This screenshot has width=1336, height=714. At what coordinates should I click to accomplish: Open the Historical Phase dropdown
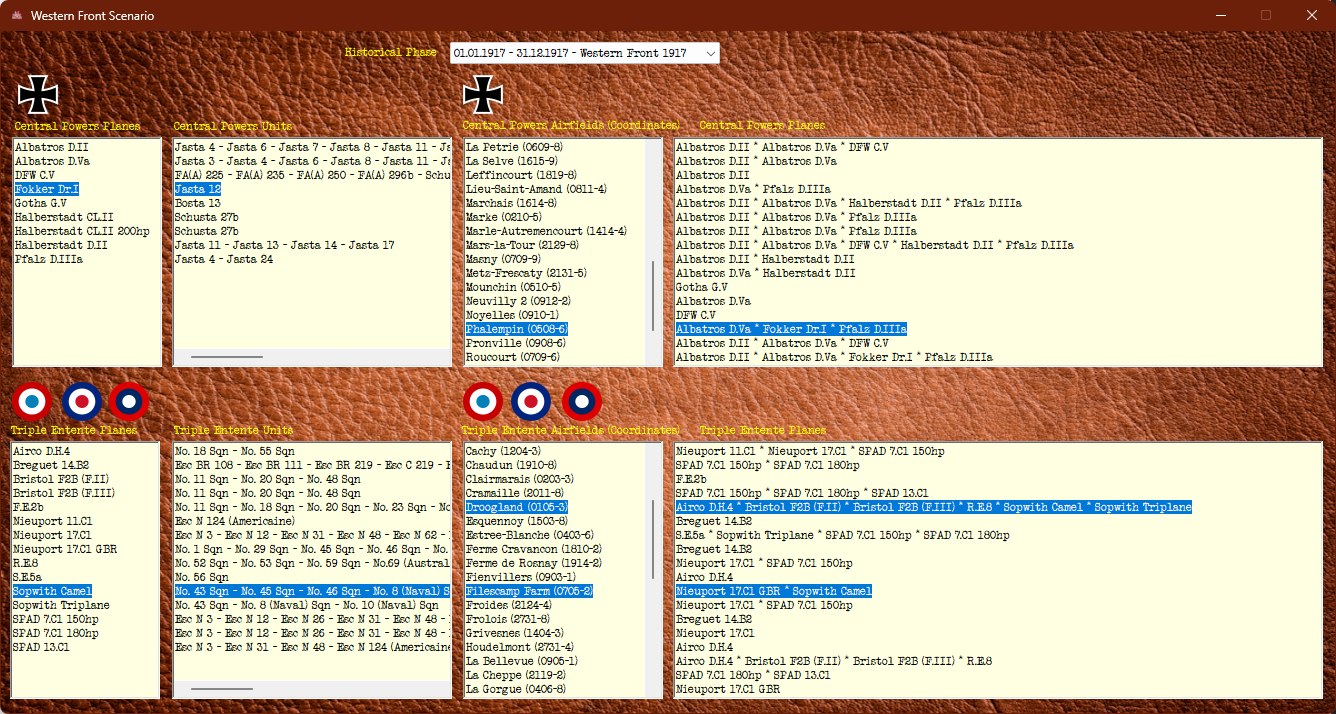pyautogui.click(x=584, y=53)
